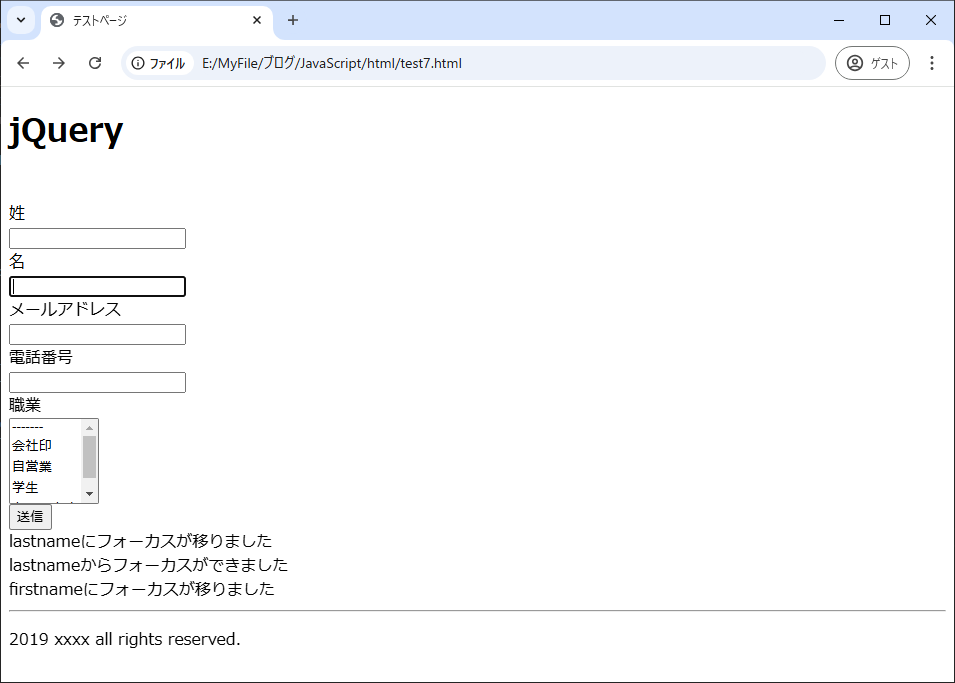Select 会社印 in the 職業 list
This screenshot has width=955, height=683.
[46, 445]
